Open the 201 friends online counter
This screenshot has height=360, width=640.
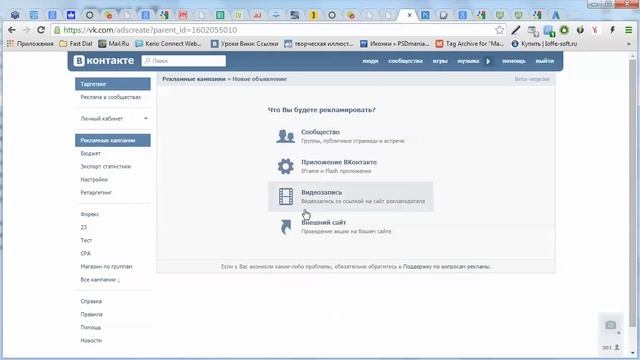611,347
